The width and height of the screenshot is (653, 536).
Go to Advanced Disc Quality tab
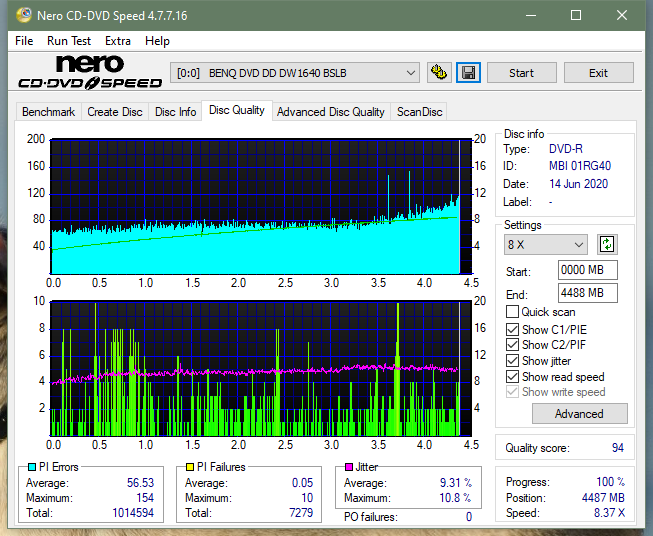pos(331,112)
